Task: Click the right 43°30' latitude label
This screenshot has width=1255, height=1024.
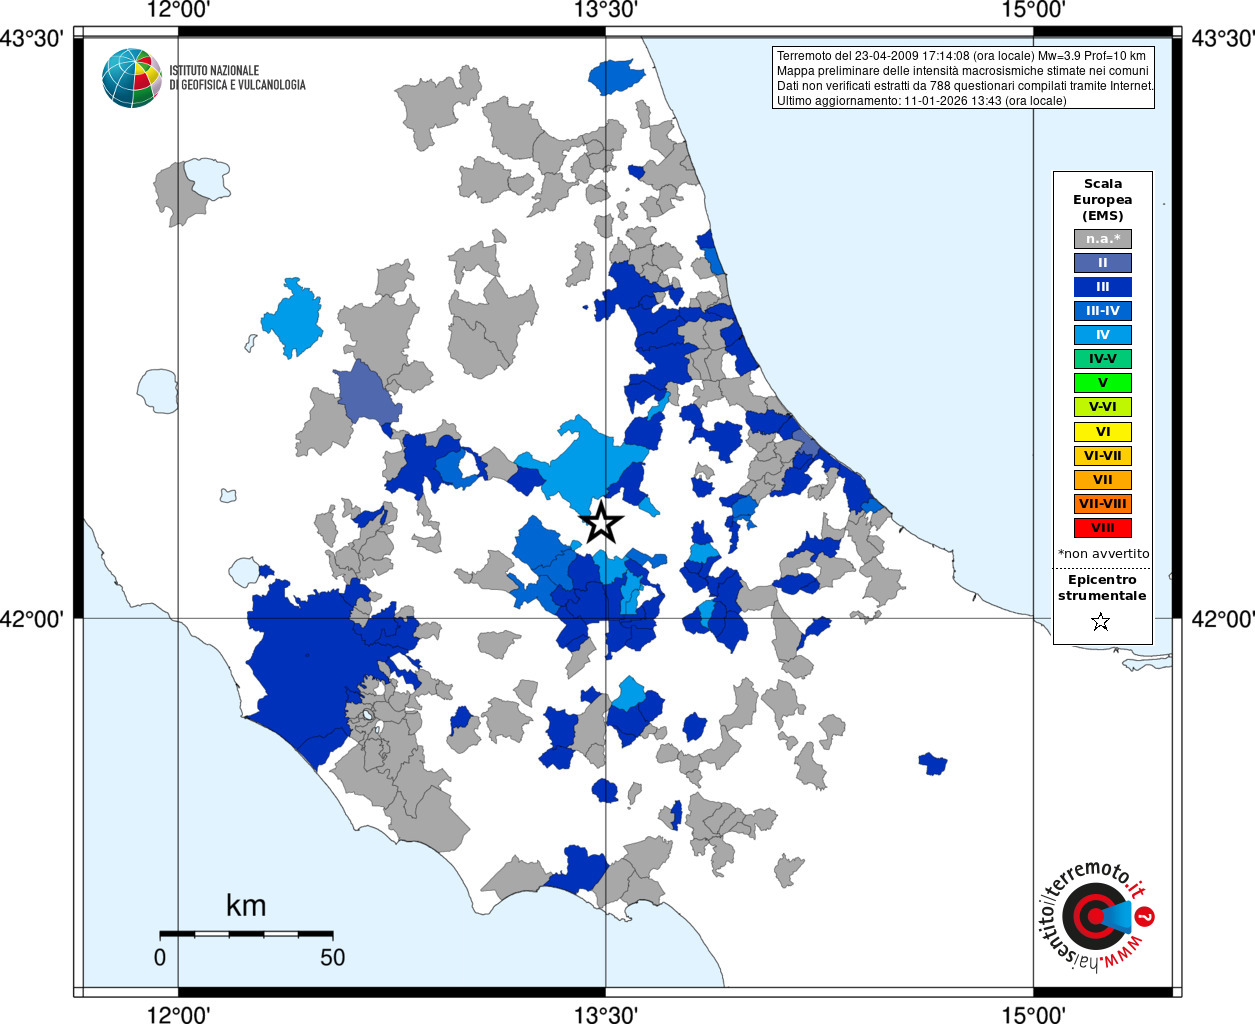Action: point(1223,39)
